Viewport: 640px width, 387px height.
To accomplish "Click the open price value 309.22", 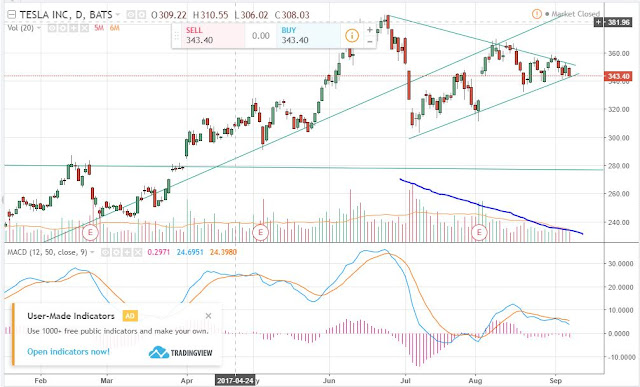I will coord(172,15).
